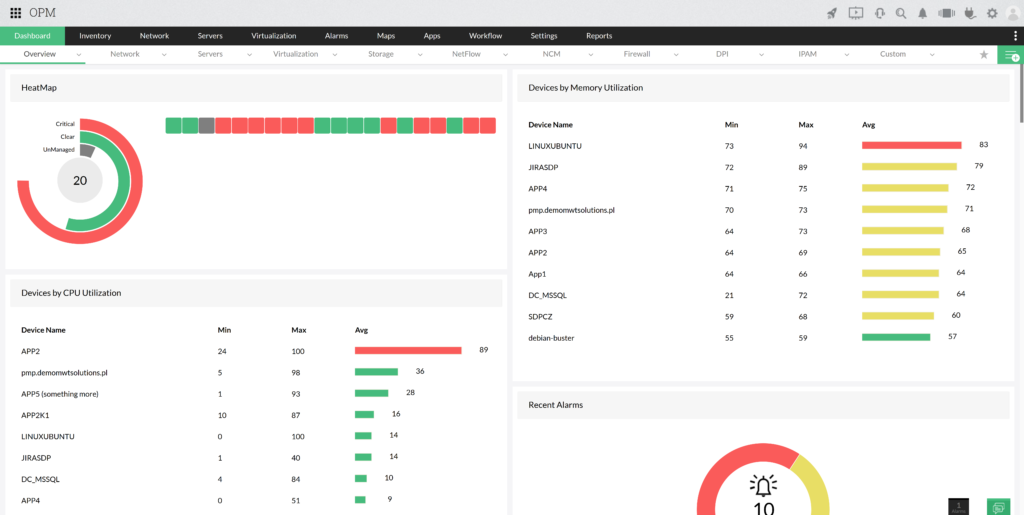Open APP2 device in CPU Utilization
Screen dimensions: 1024x515
click(30, 351)
